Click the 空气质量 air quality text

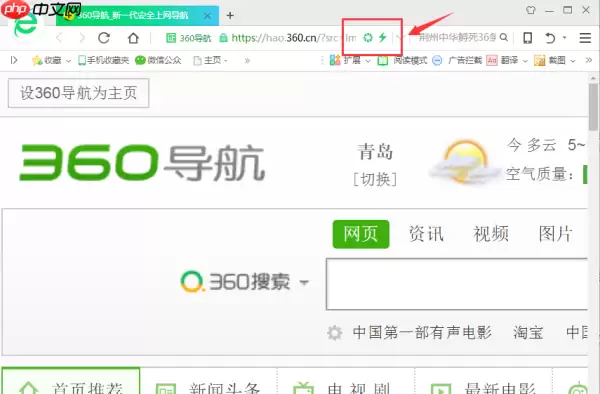point(540,174)
